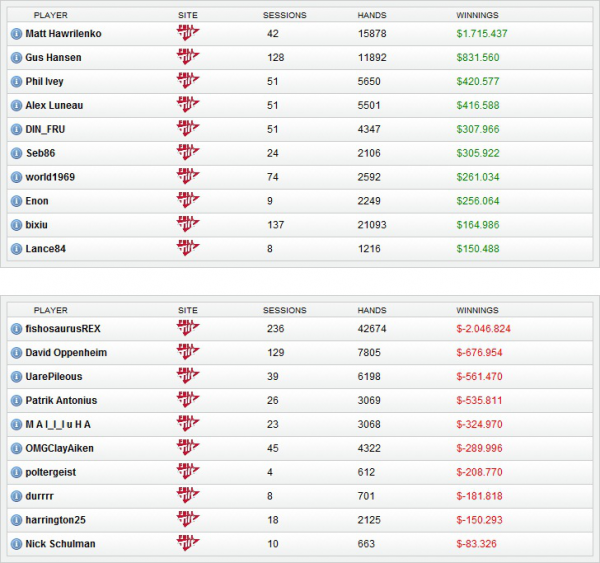Click the info icon beside Matt Hawrilenko
The image size is (600, 563).
(x=16, y=33)
